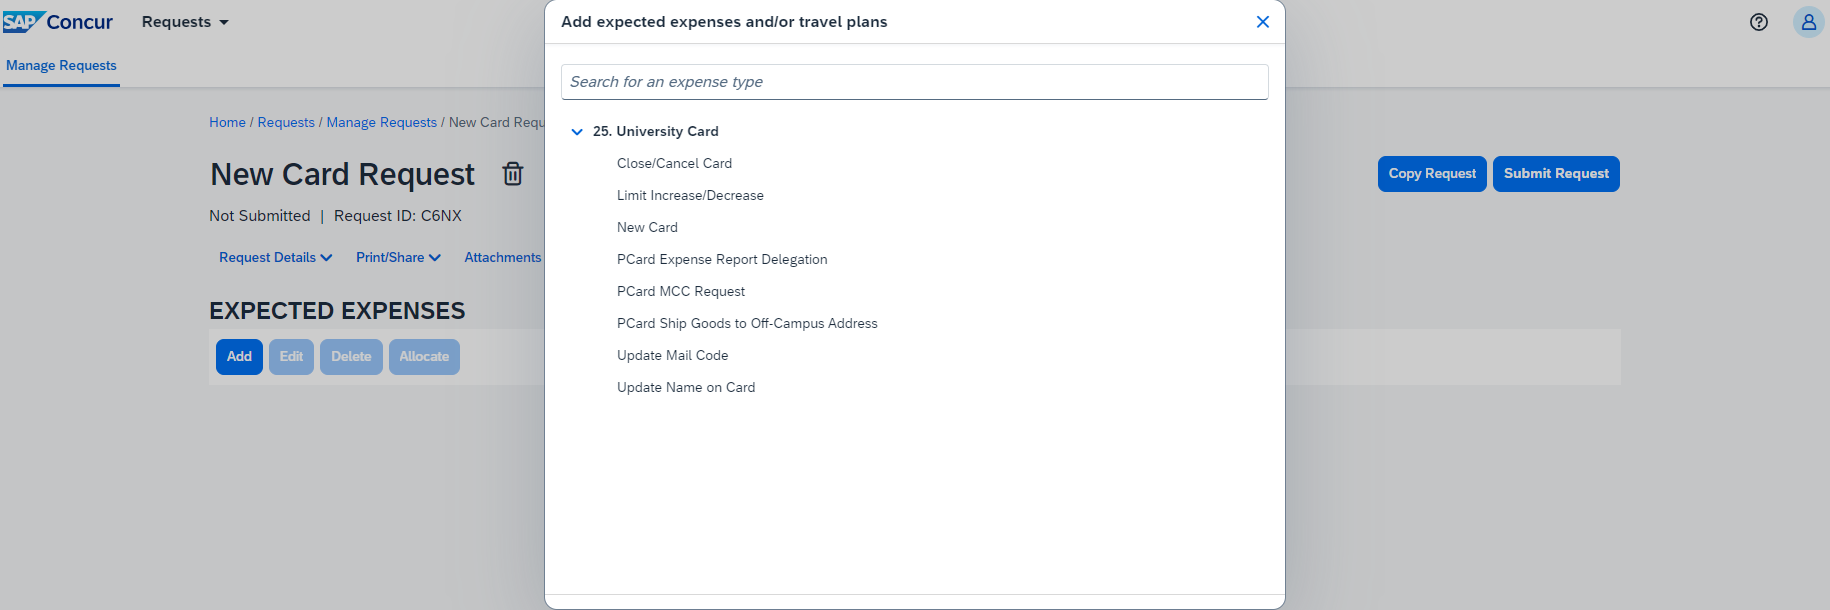Open the Requests dropdown menu
This screenshot has height=610, width=1830.
pyautogui.click(x=185, y=22)
